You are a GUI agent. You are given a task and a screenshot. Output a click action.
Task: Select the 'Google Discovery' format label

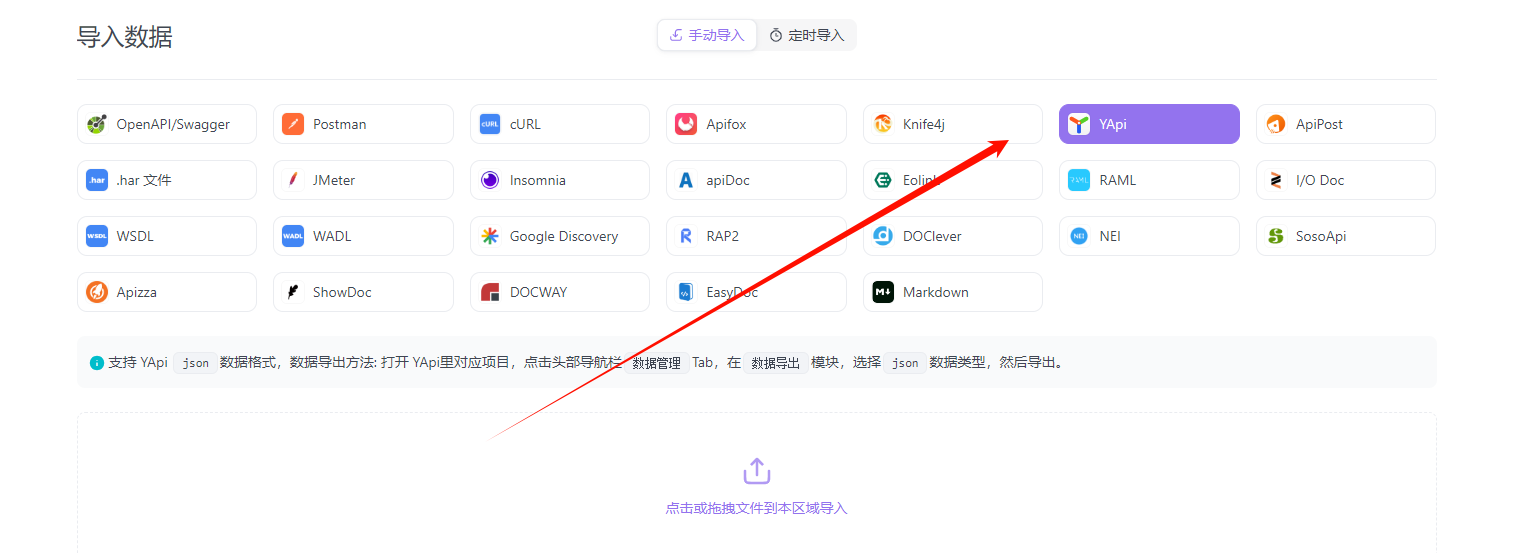tap(564, 236)
